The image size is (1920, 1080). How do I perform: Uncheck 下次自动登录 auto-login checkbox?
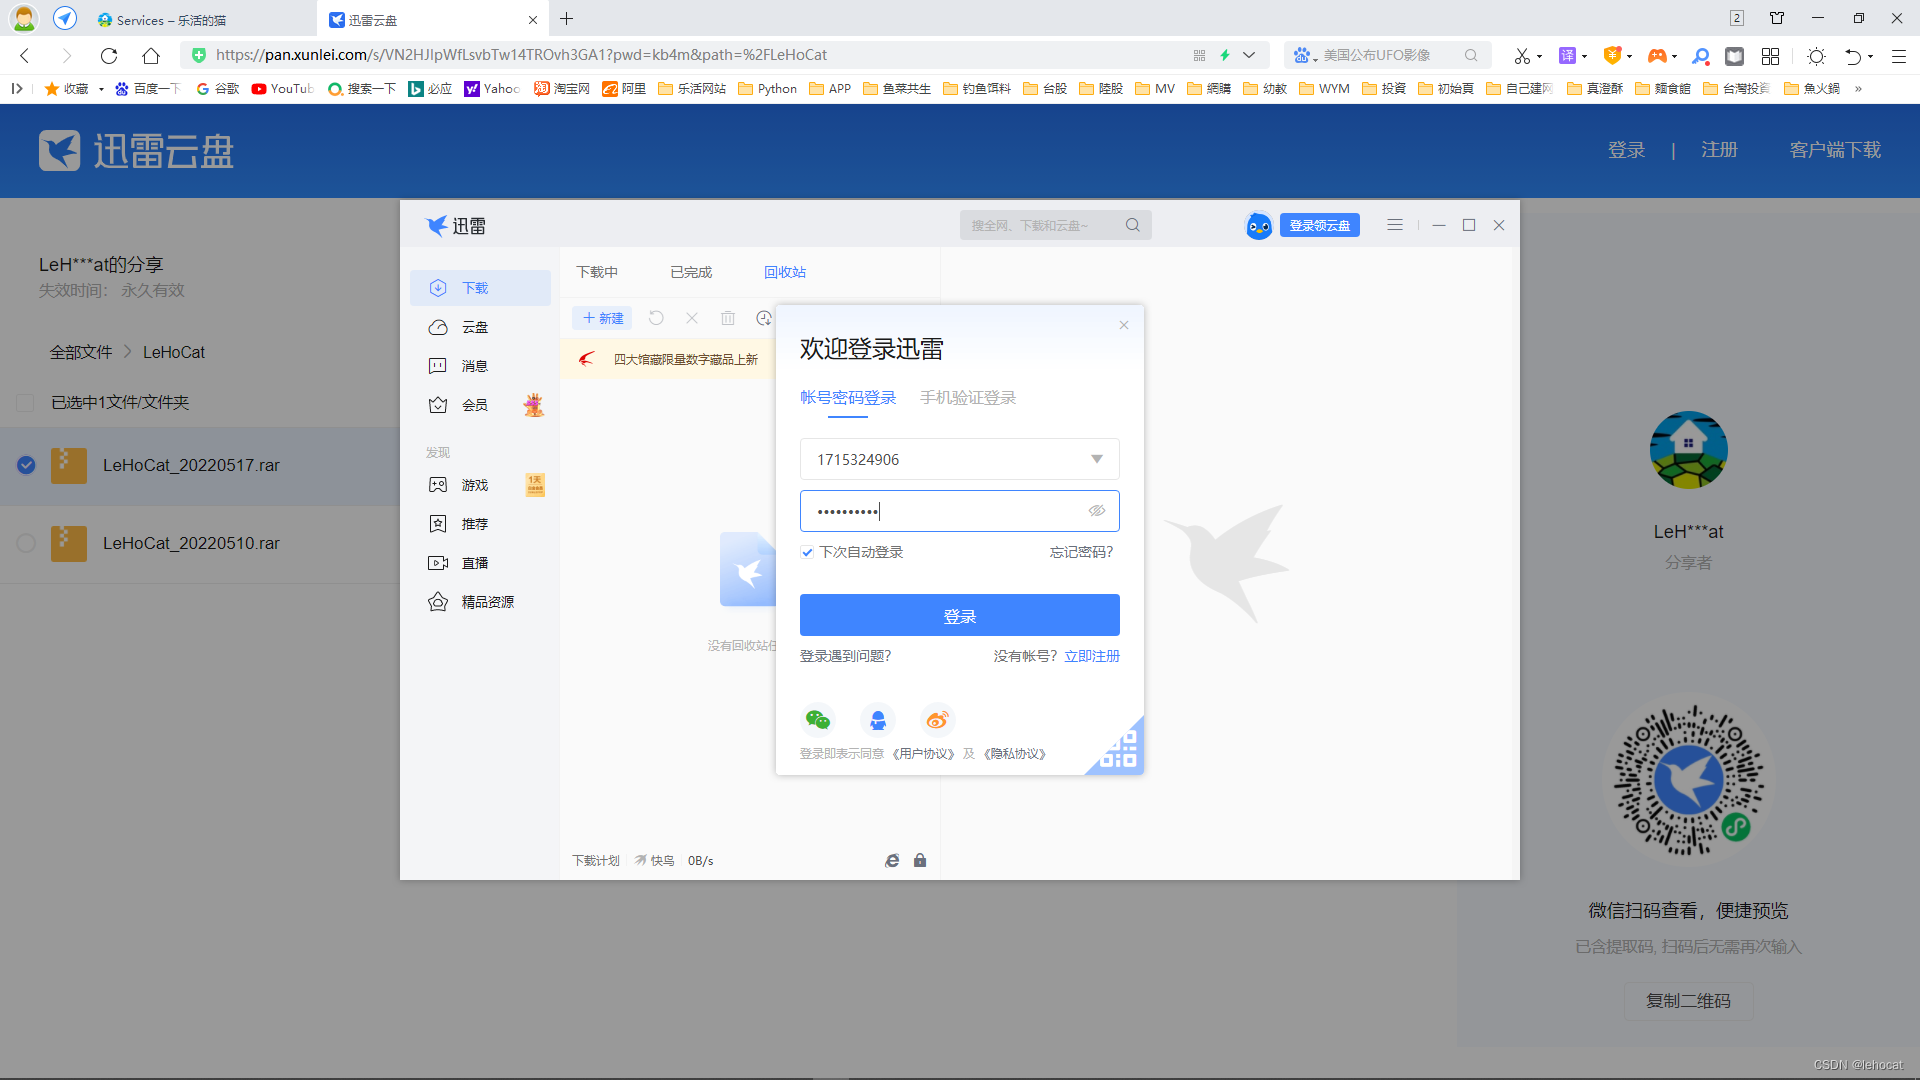coord(807,552)
